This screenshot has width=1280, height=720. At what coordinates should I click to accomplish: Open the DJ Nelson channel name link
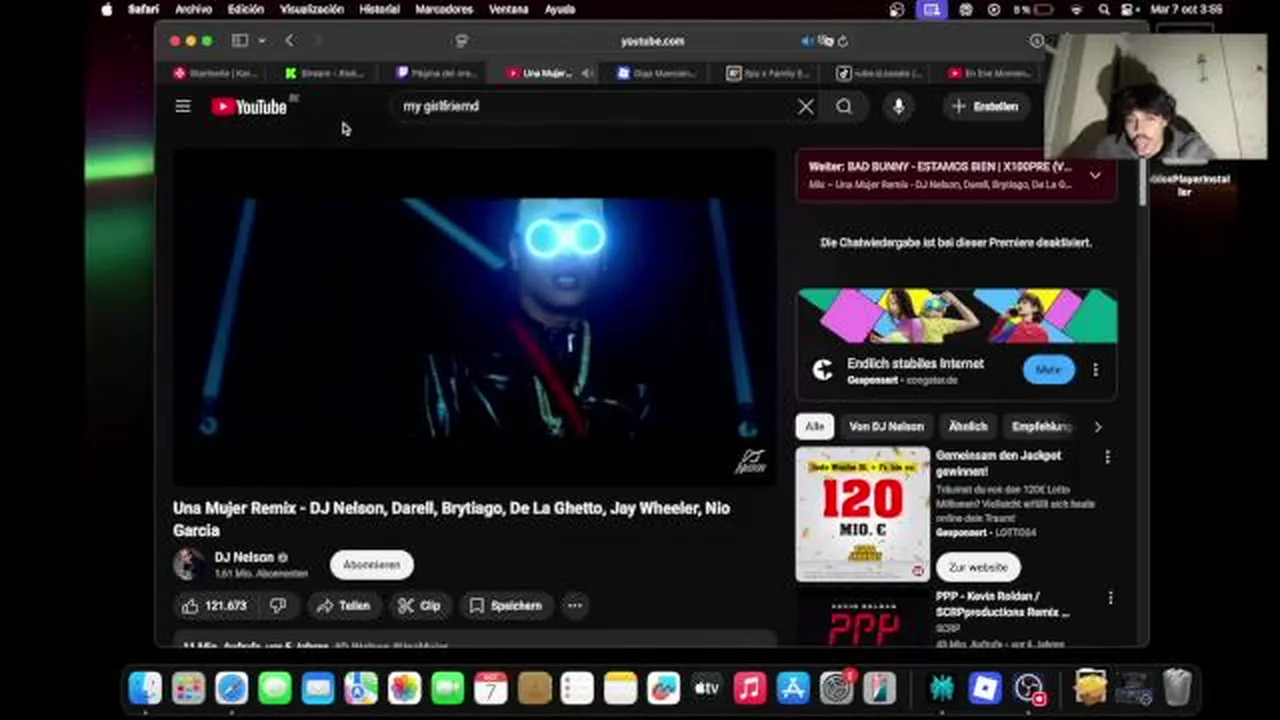point(244,557)
